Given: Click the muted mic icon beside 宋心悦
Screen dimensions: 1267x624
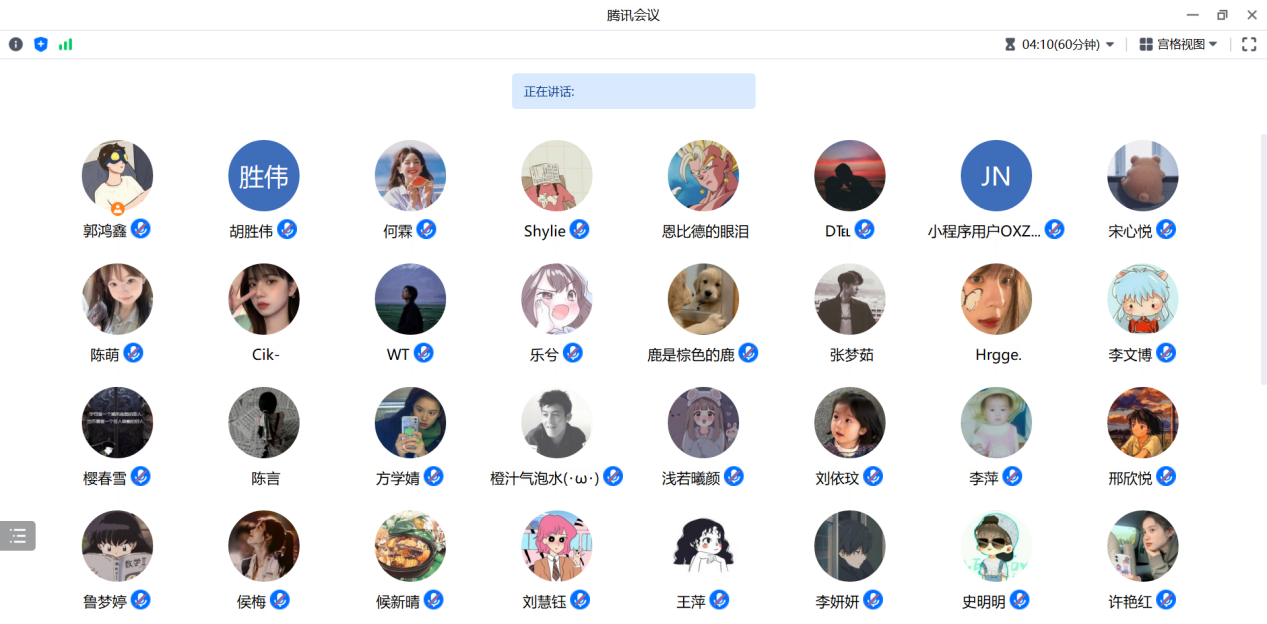Looking at the screenshot, I should (x=1166, y=229).
